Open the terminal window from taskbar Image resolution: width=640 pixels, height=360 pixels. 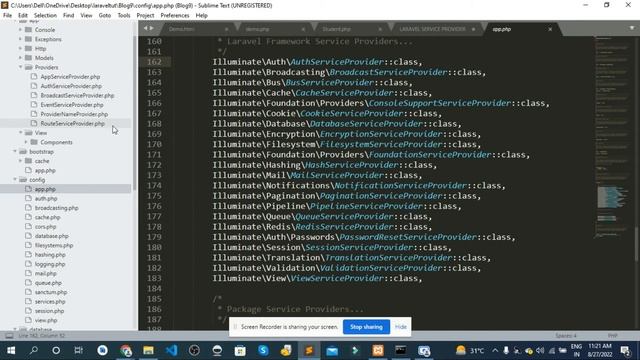tap(401, 350)
